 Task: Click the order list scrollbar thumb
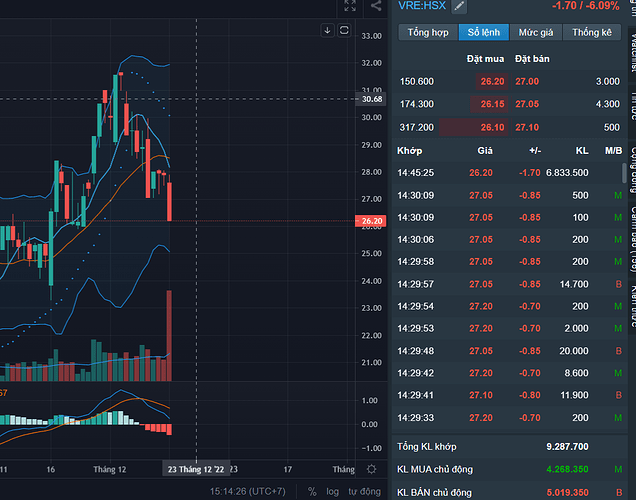[625, 173]
